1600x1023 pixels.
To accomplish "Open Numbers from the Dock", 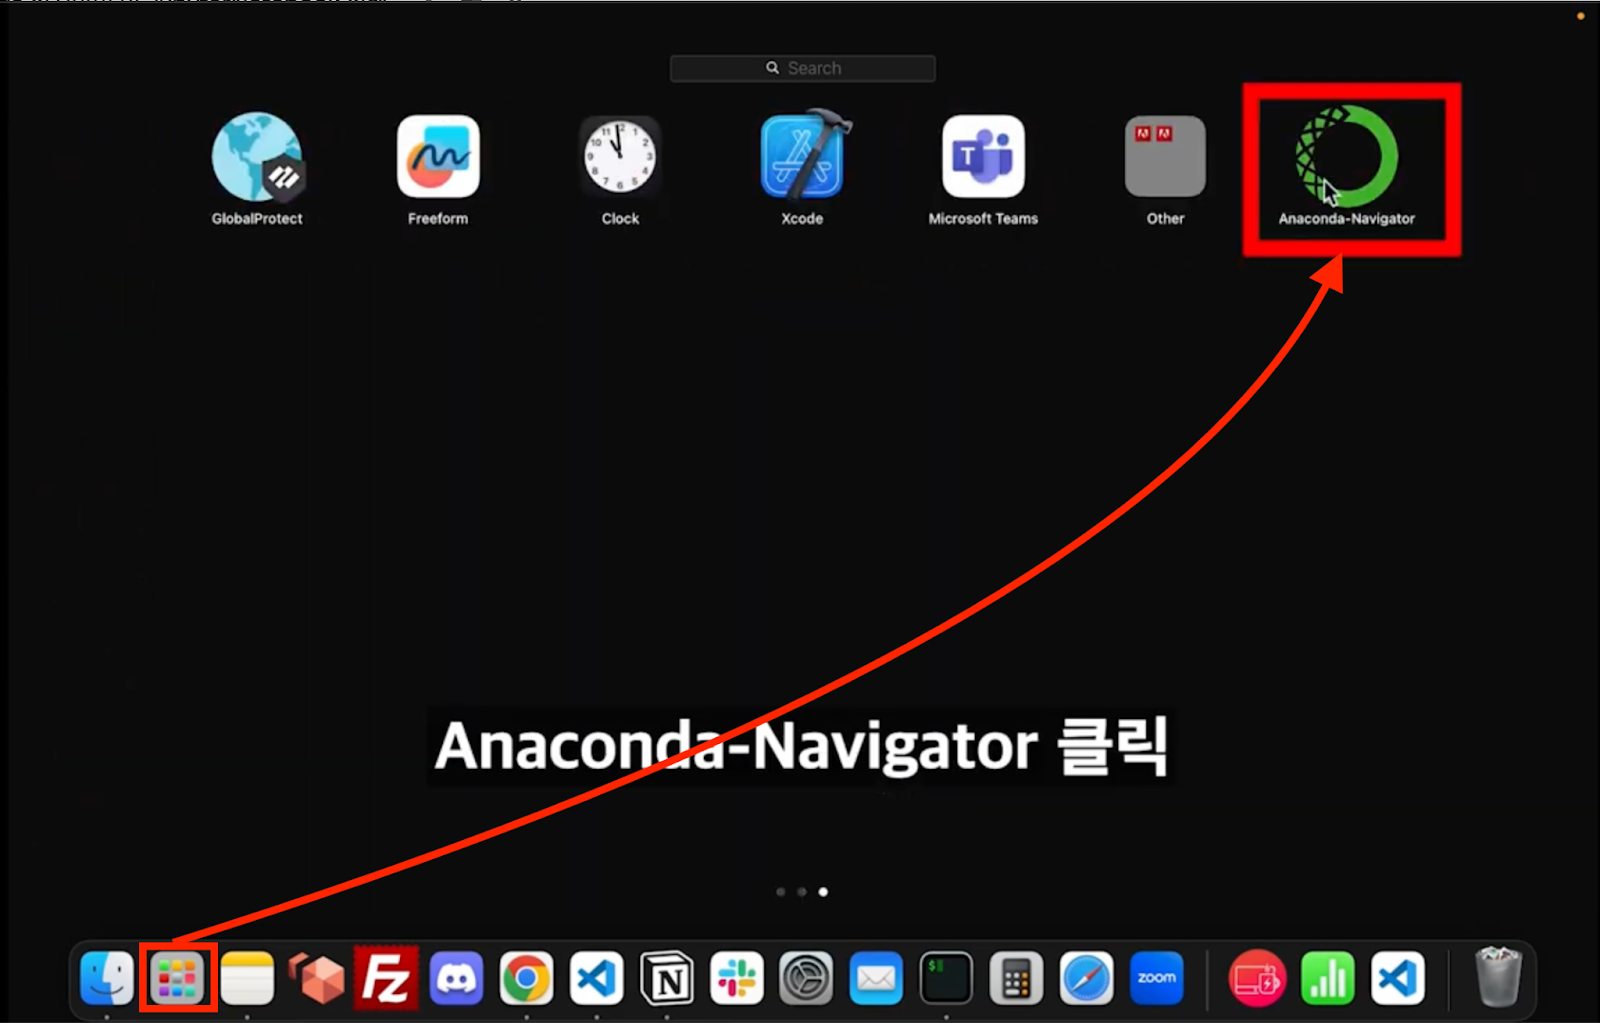I will point(1327,978).
